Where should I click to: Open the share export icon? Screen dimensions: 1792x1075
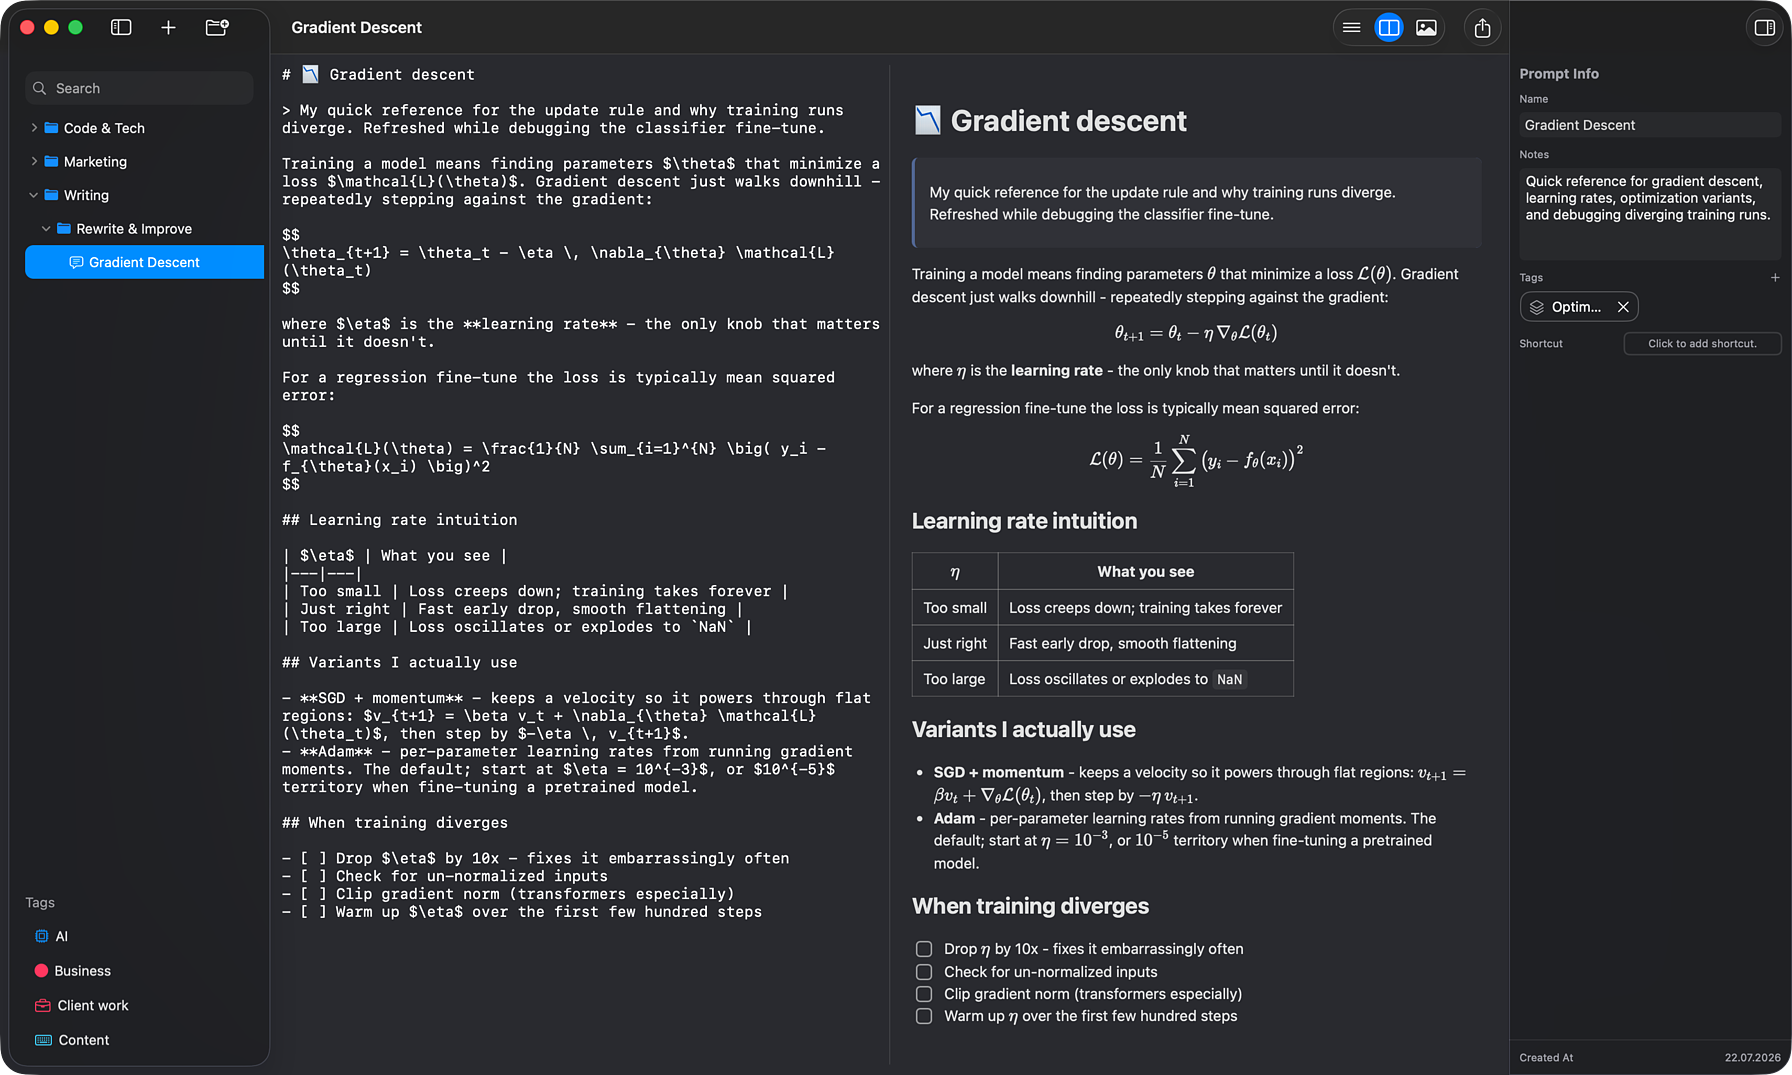1482,28
